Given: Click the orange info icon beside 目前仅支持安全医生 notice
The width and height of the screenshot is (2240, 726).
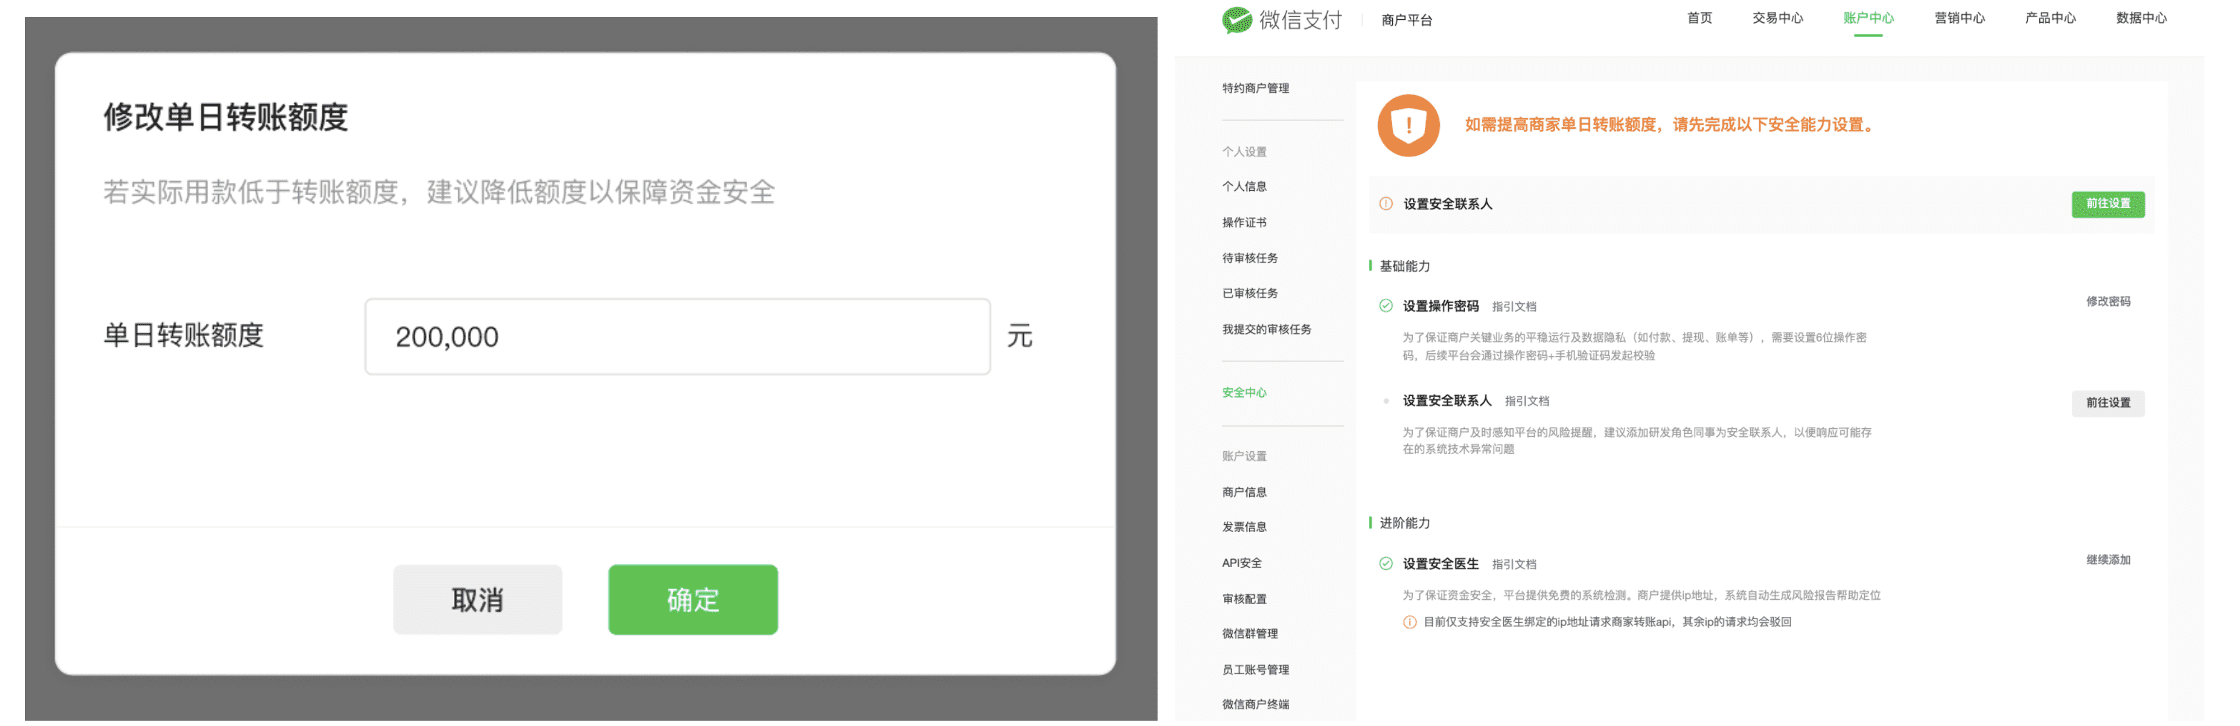Looking at the screenshot, I should point(1410,622).
